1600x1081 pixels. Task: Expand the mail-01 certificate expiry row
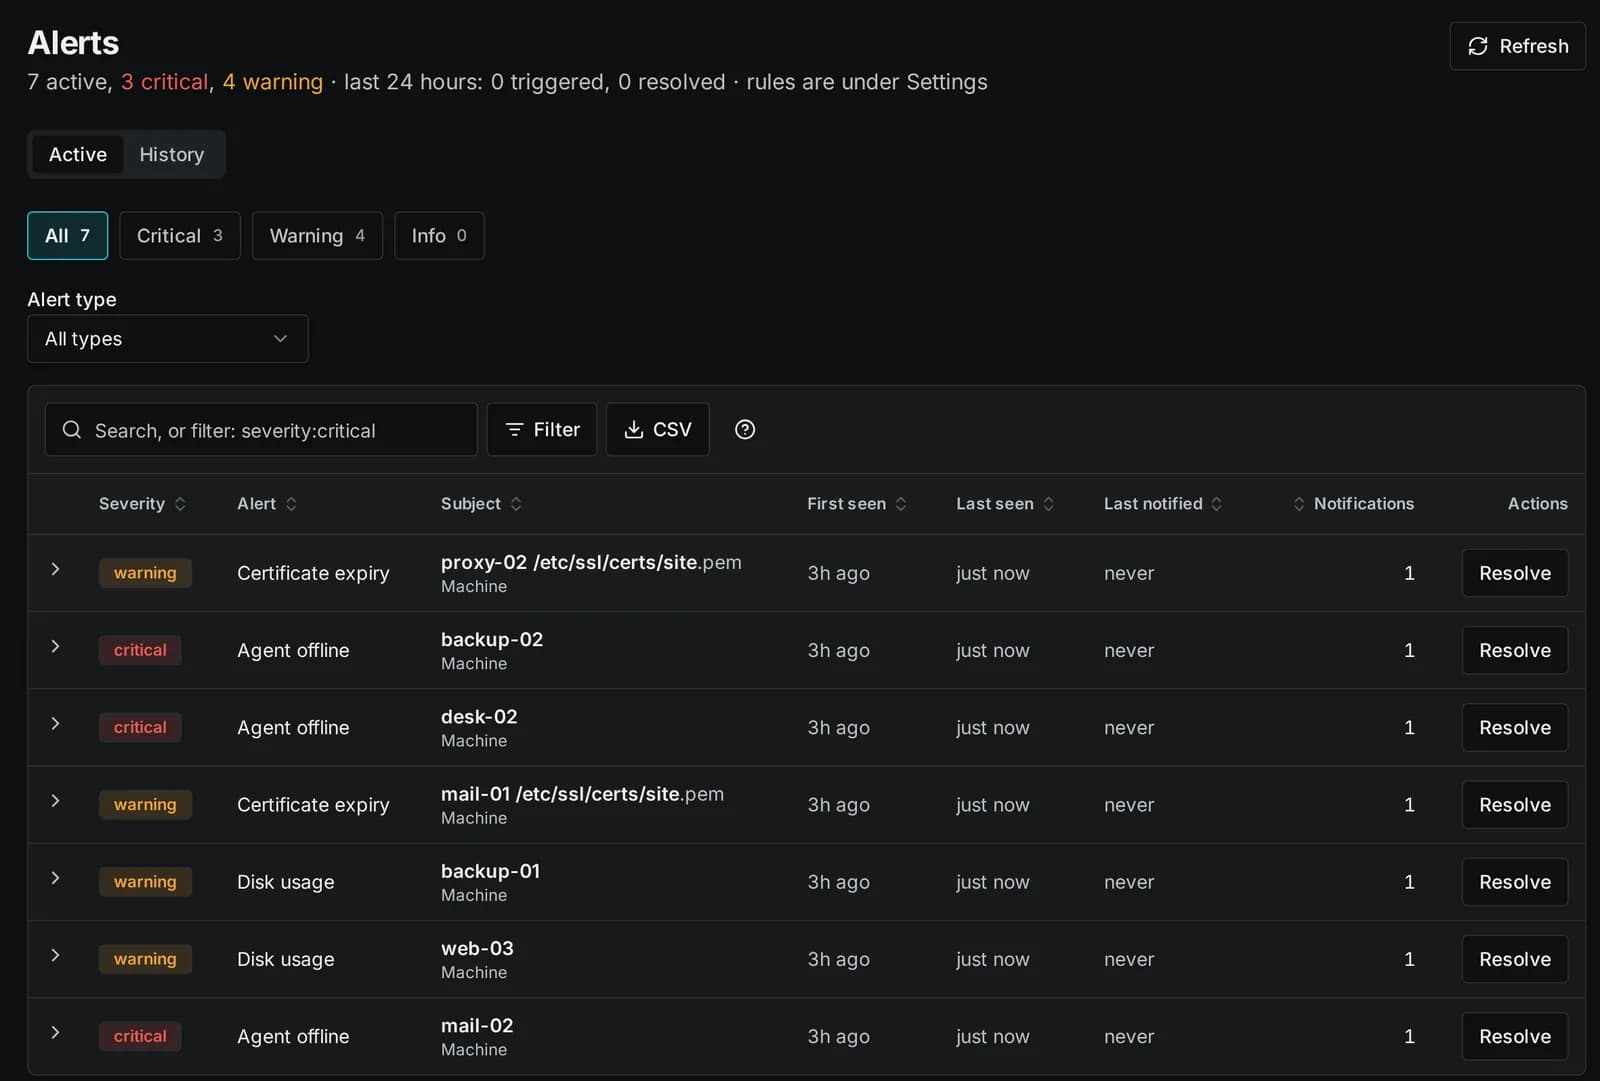coord(55,801)
